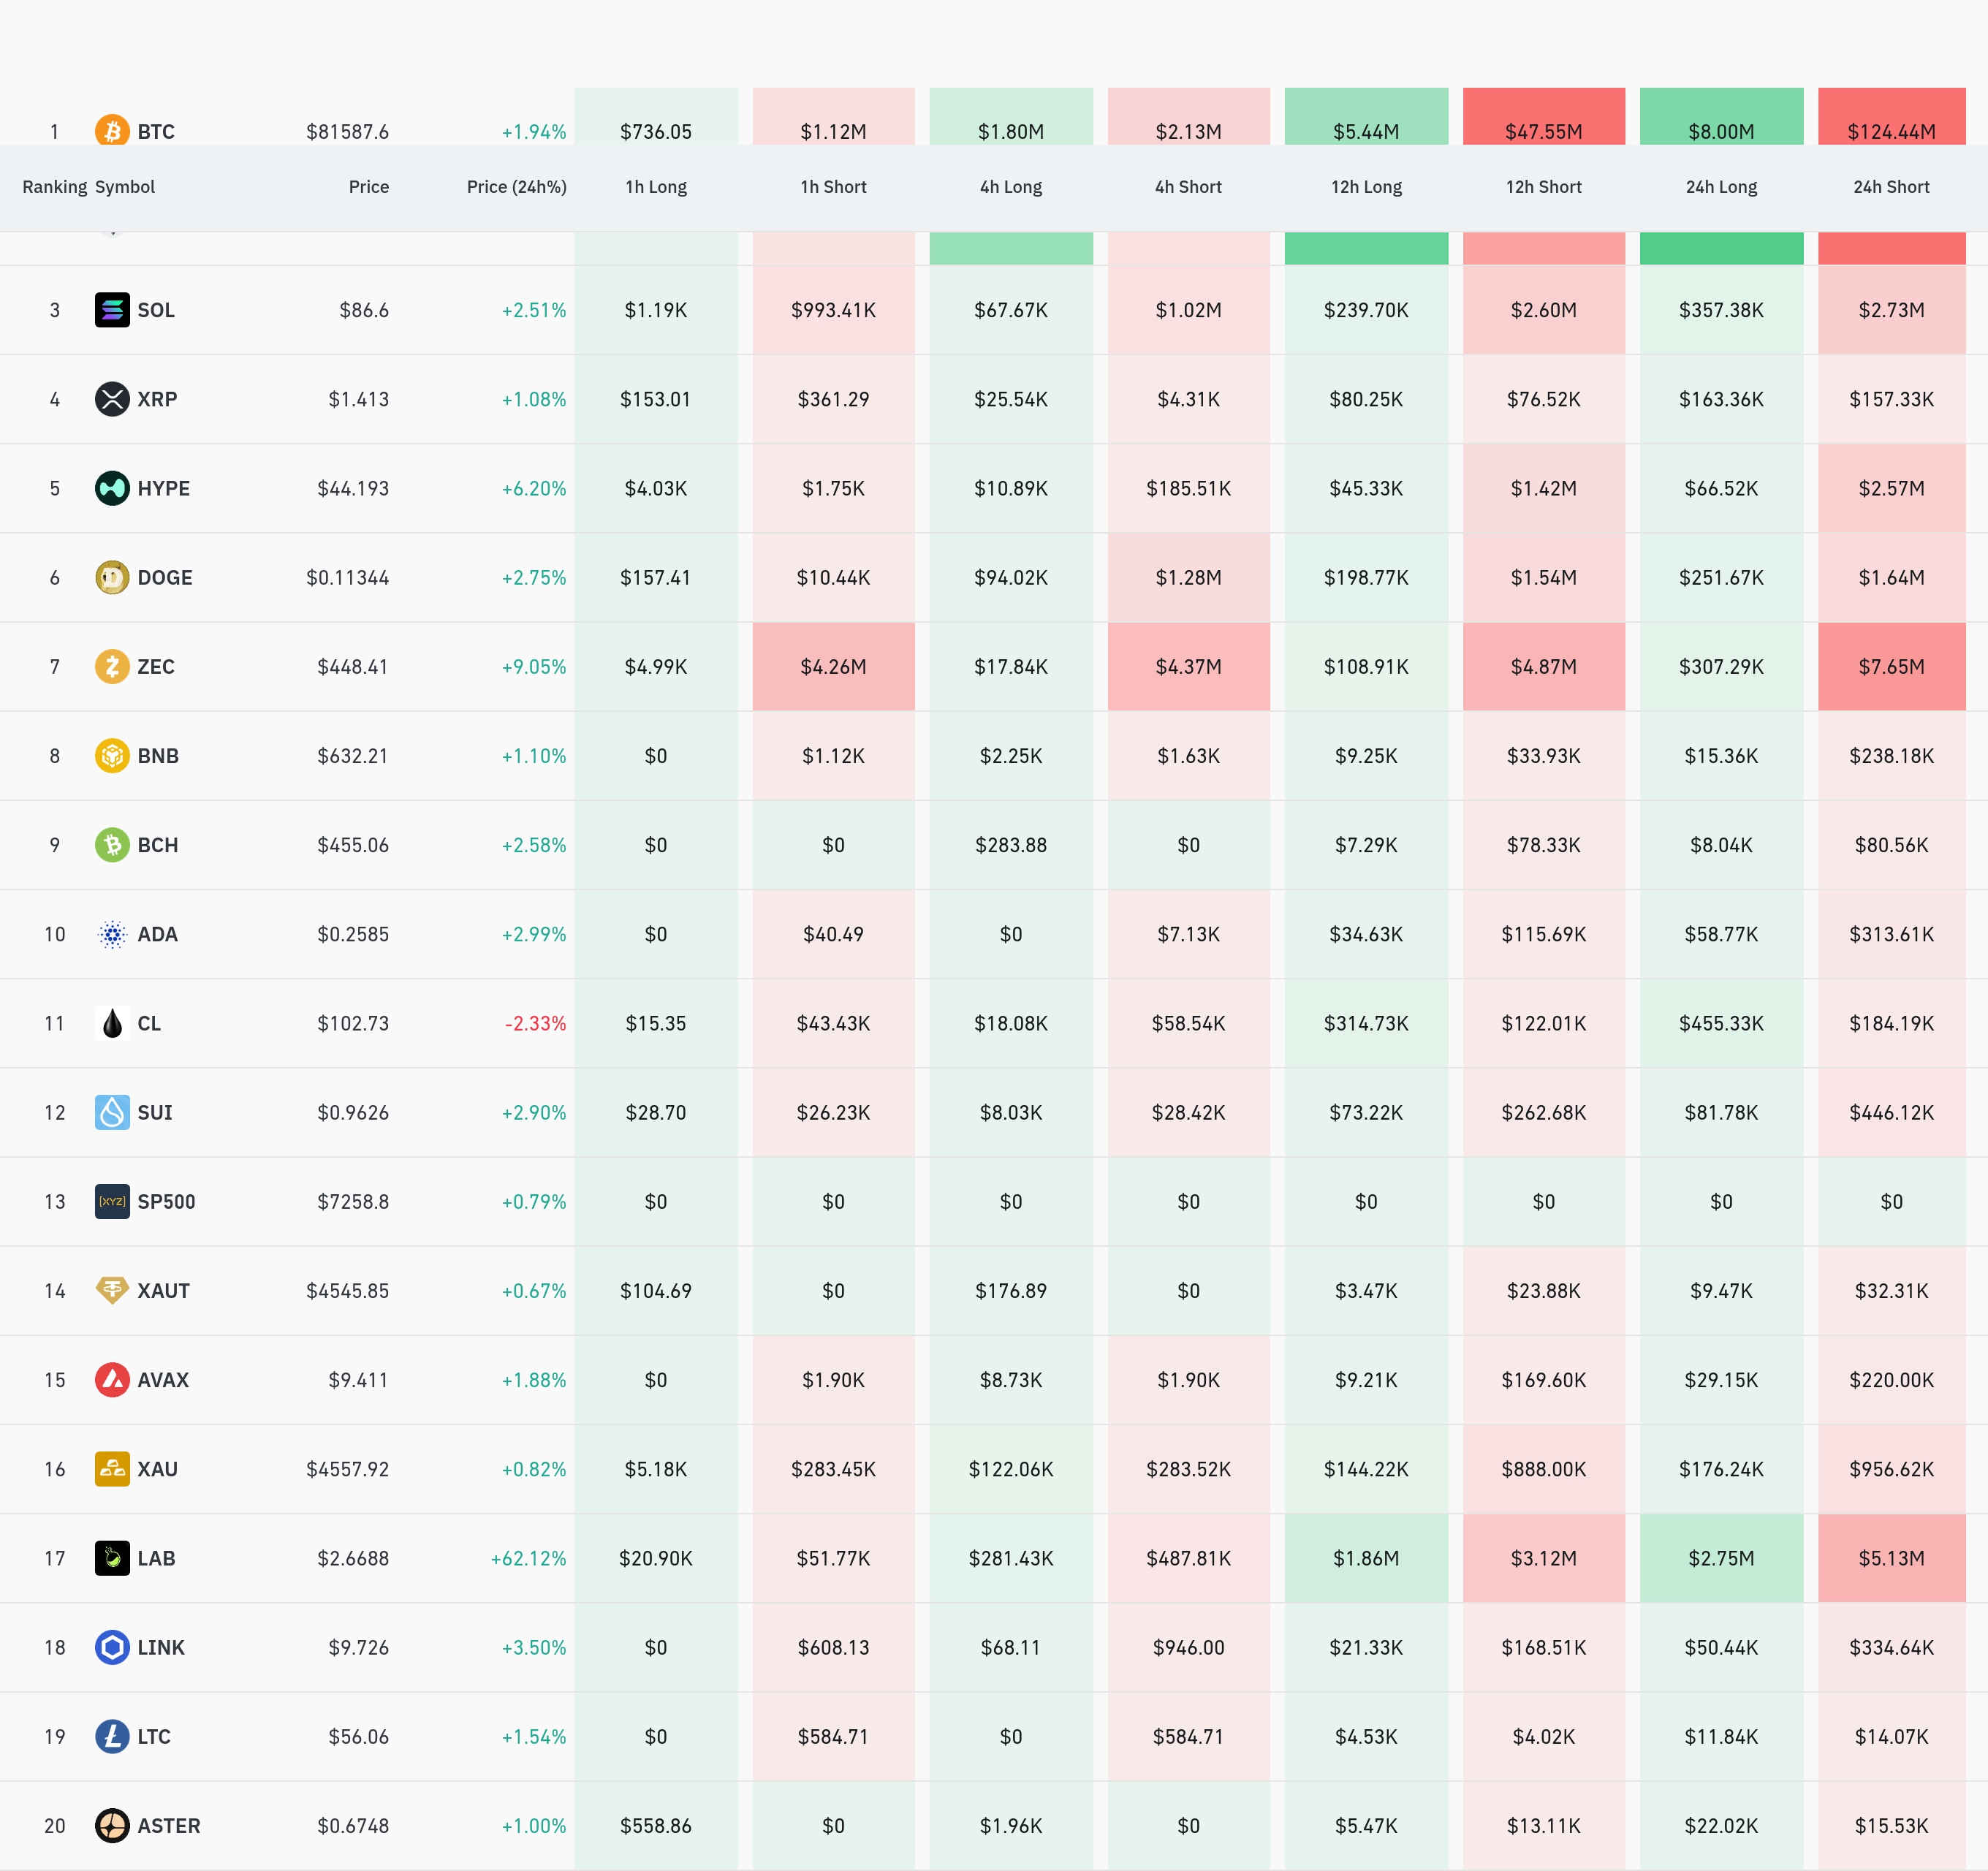The image size is (1988, 1871).
Task: Sort by 24h Long column header
Action: tap(1721, 187)
